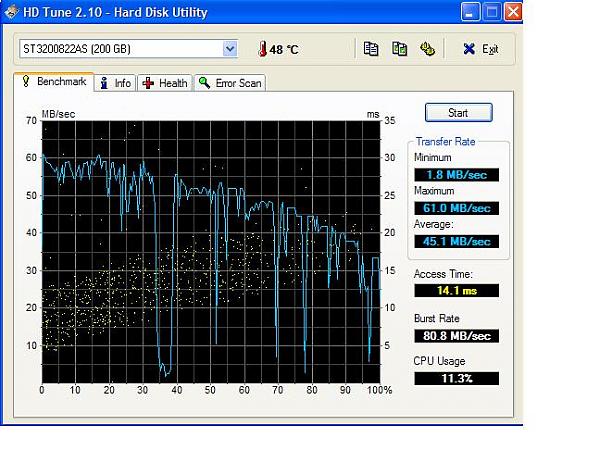Close the HD Tune window
Screen dimensions: 600x450
(x=513, y=12)
